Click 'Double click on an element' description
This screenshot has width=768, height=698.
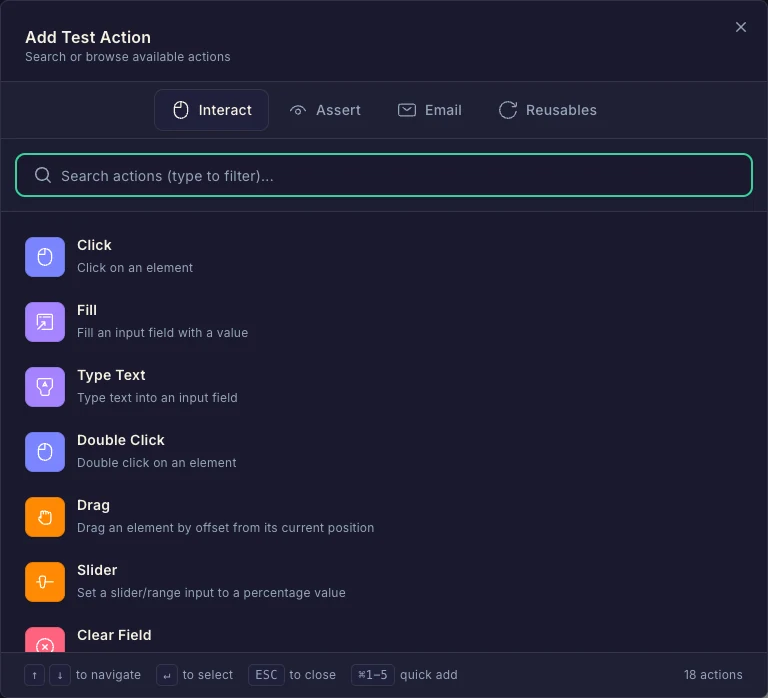(156, 462)
